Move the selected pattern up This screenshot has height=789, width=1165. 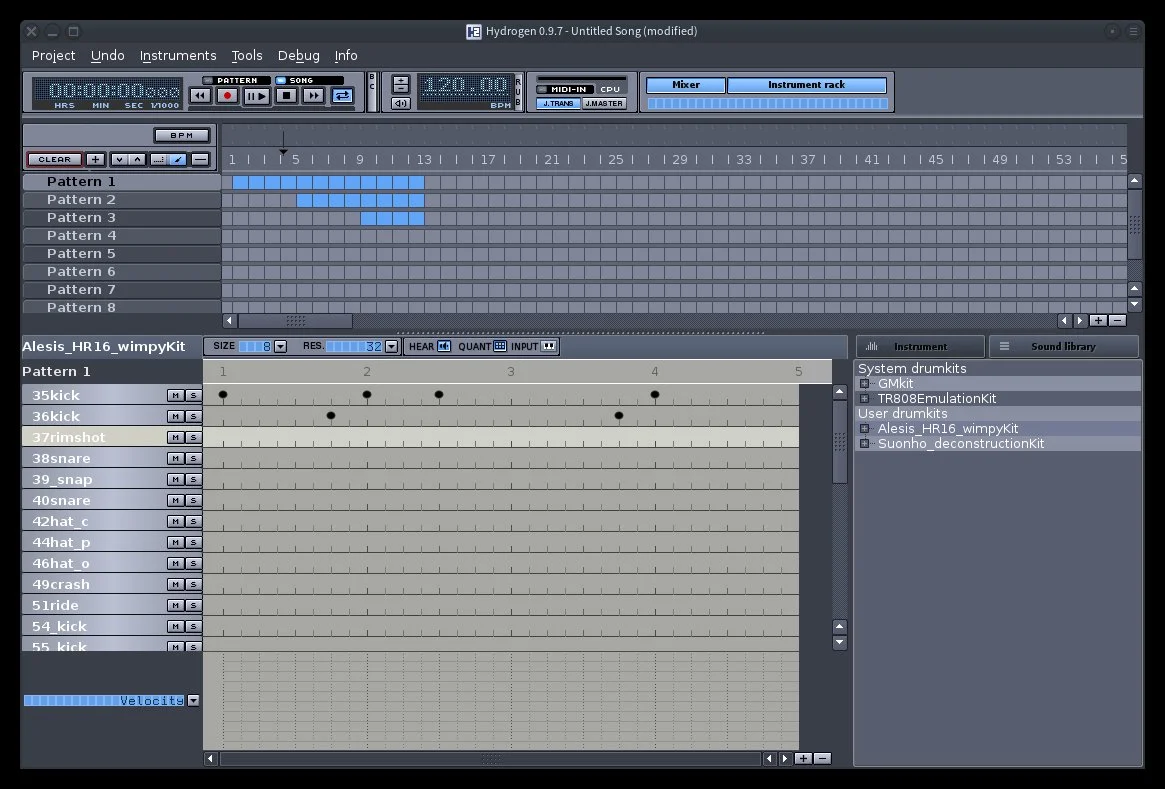click(137, 159)
